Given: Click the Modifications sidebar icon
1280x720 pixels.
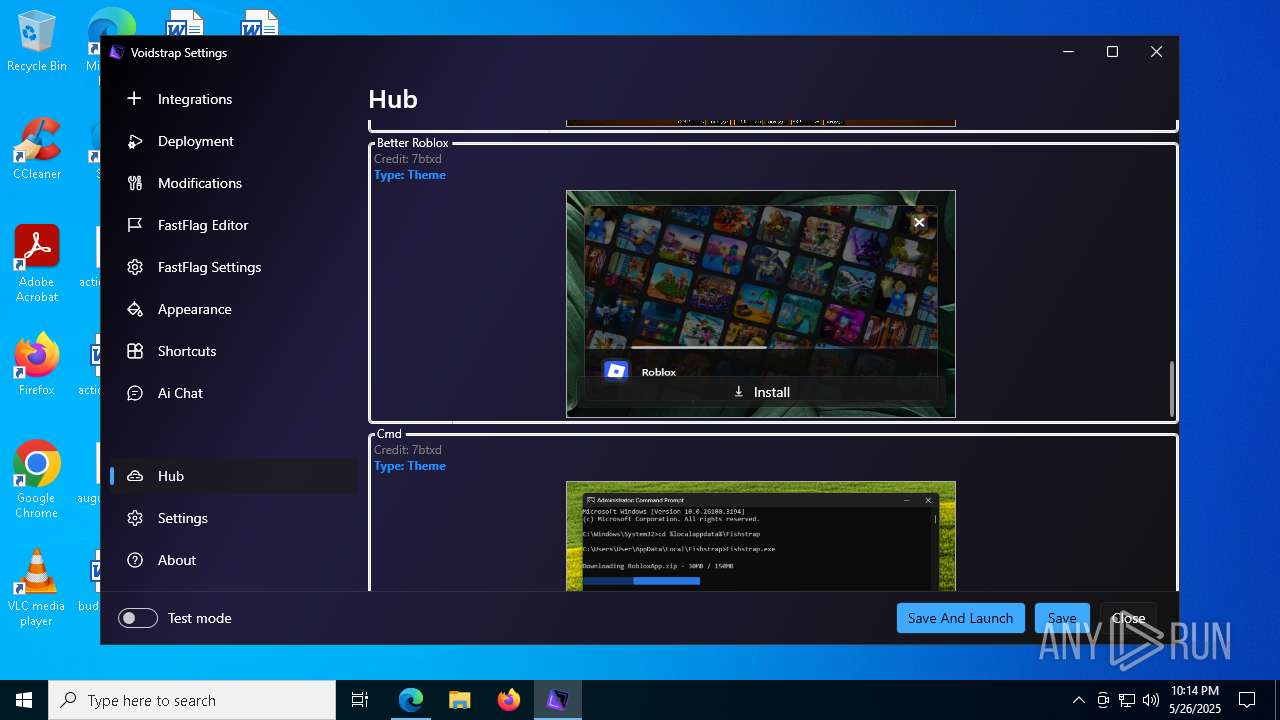Looking at the screenshot, I should click(135, 183).
